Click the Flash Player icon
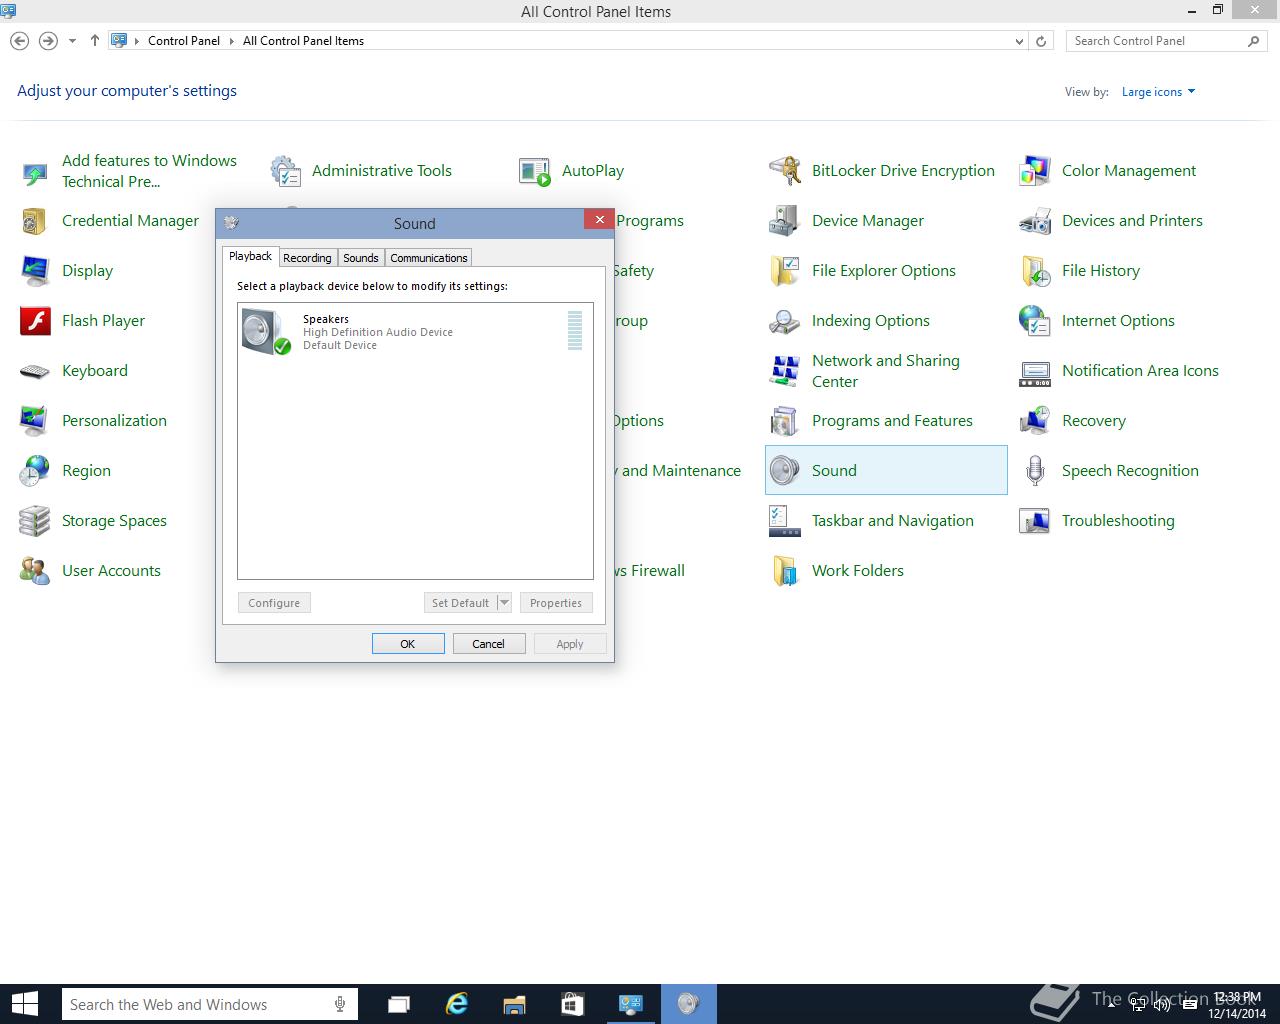 pyautogui.click(x=35, y=321)
